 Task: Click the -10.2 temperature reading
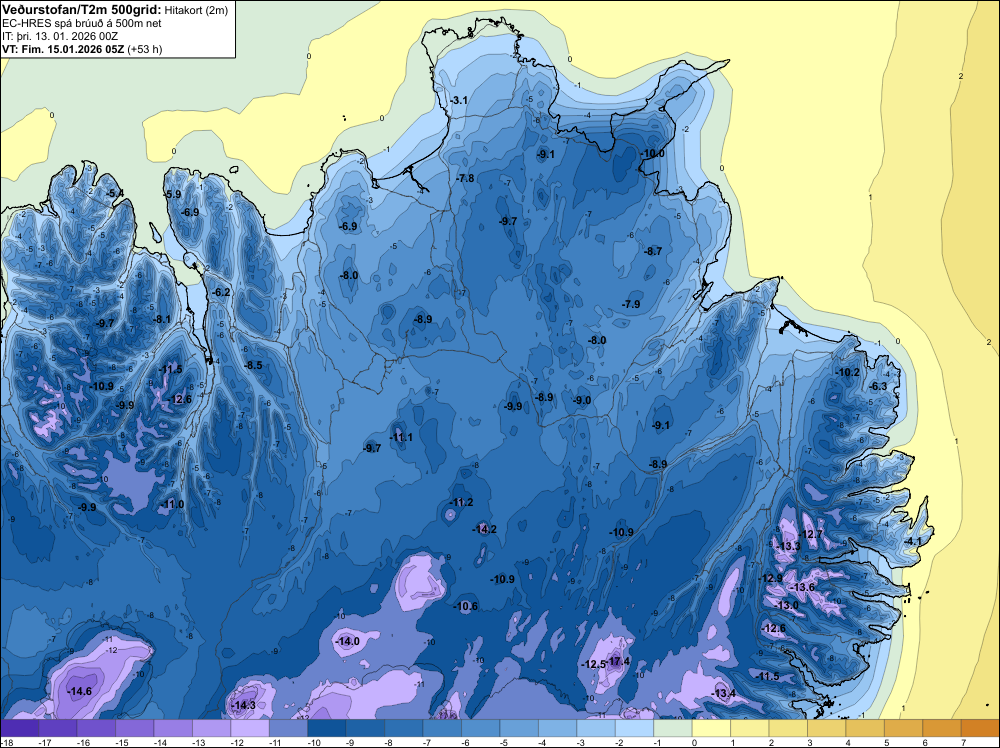(x=848, y=372)
